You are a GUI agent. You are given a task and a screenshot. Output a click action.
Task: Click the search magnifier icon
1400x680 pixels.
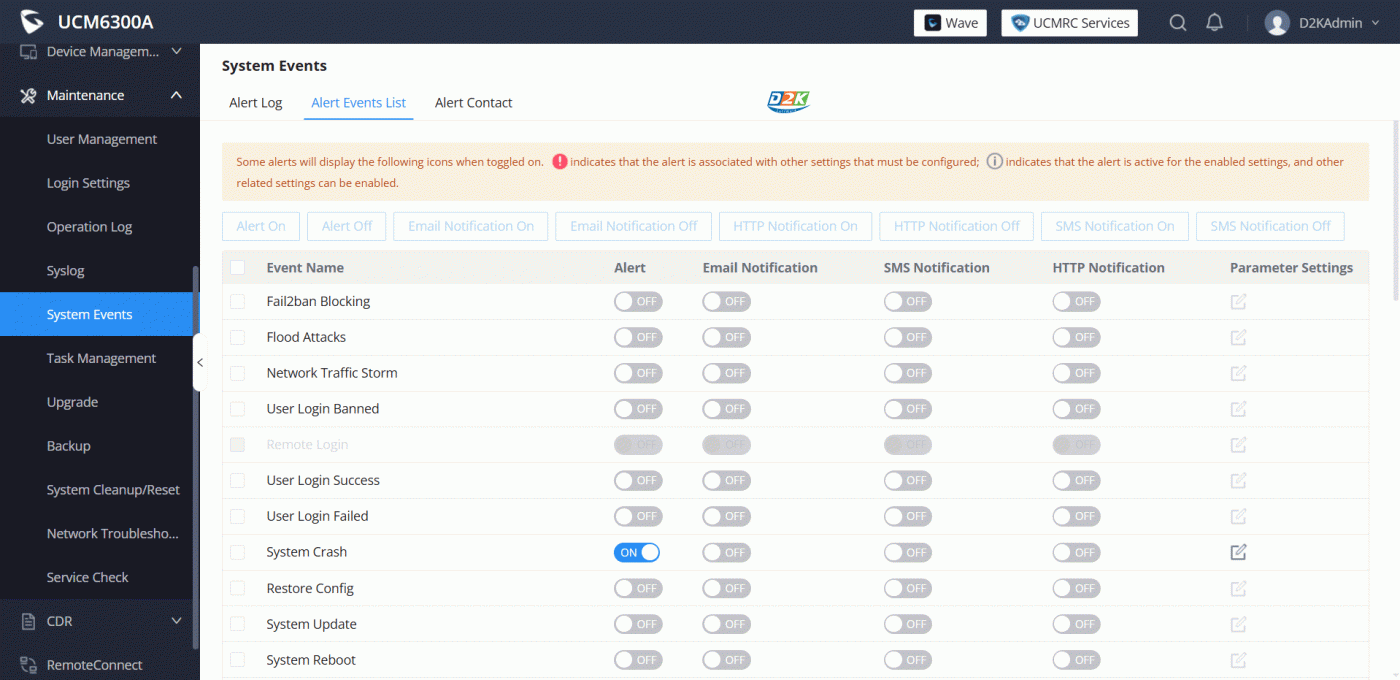[x=1178, y=23]
